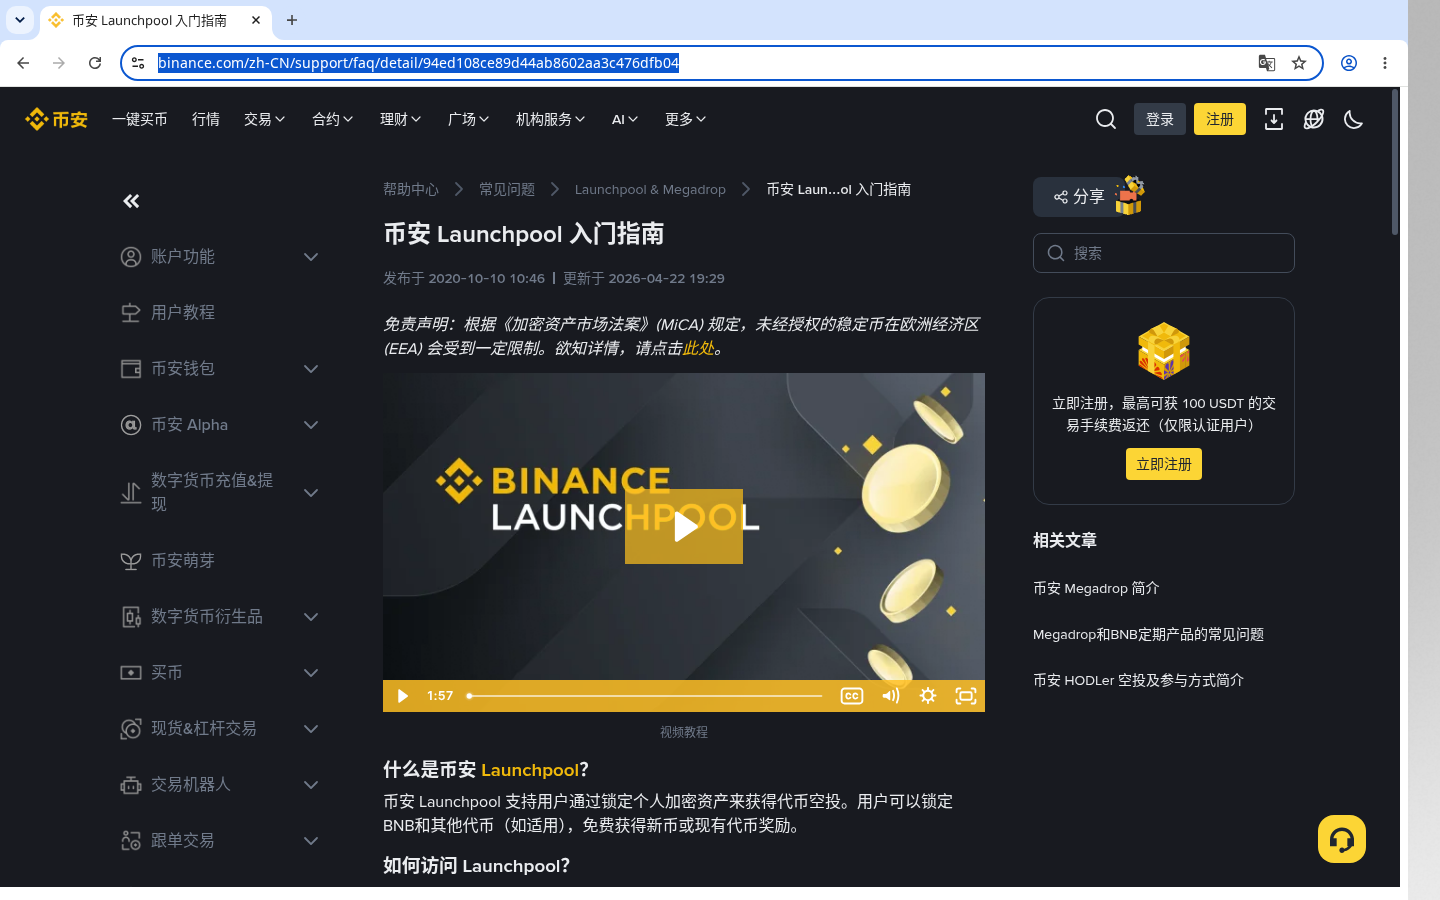Screen dimensions: 1440x900
Task: Expand the 跟单交易 chevron
Action: click(311, 841)
